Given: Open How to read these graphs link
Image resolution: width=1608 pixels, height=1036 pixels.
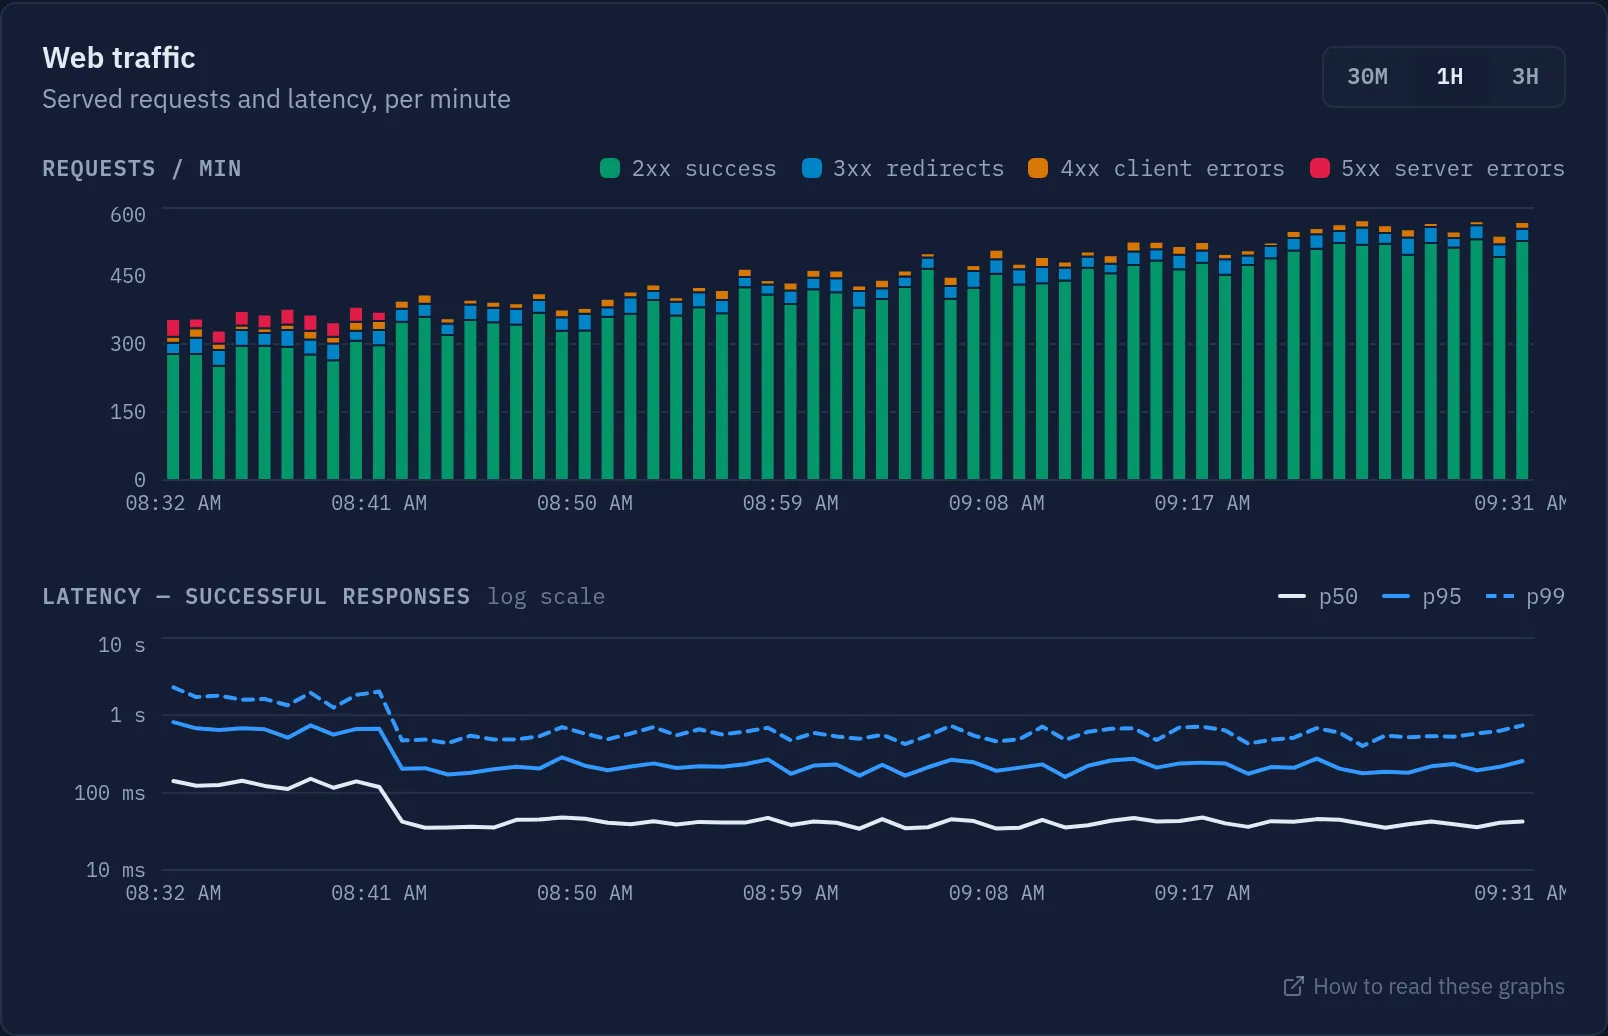Looking at the screenshot, I should click(1424, 986).
